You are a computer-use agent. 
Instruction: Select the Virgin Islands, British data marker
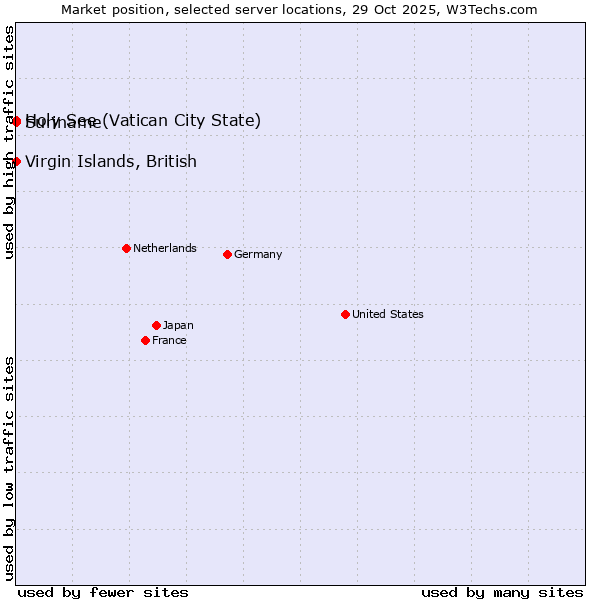pyautogui.click(x=16, y=161)
